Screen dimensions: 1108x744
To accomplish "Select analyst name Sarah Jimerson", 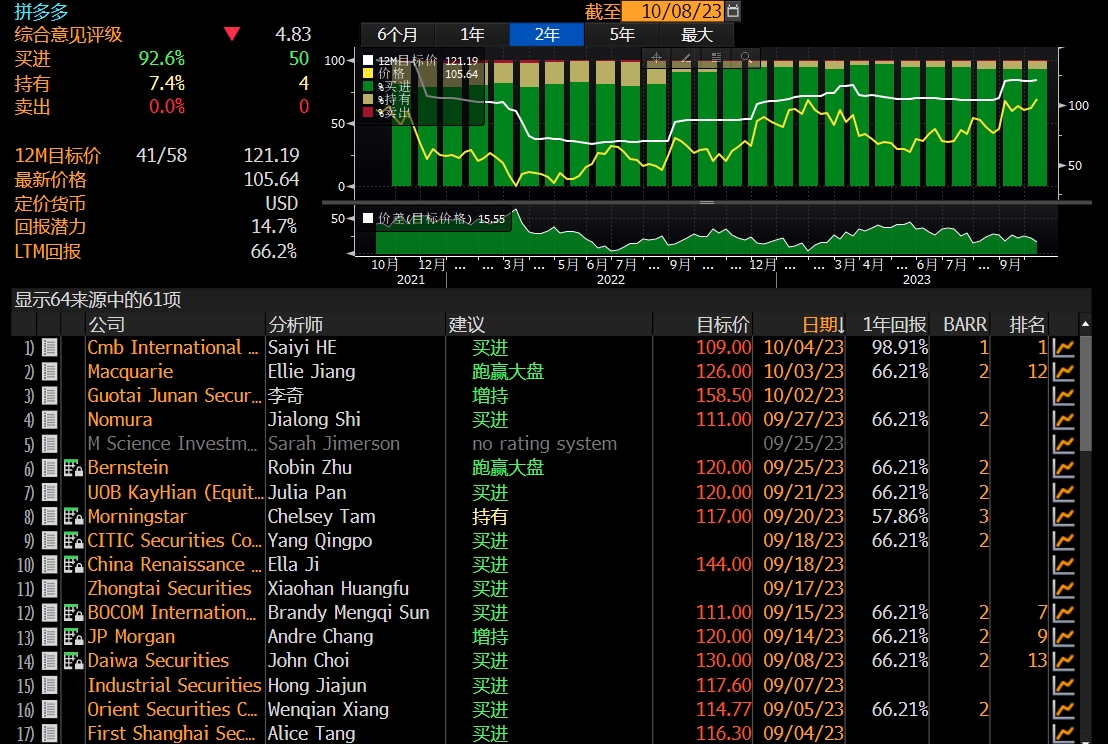I will [334, 444].
